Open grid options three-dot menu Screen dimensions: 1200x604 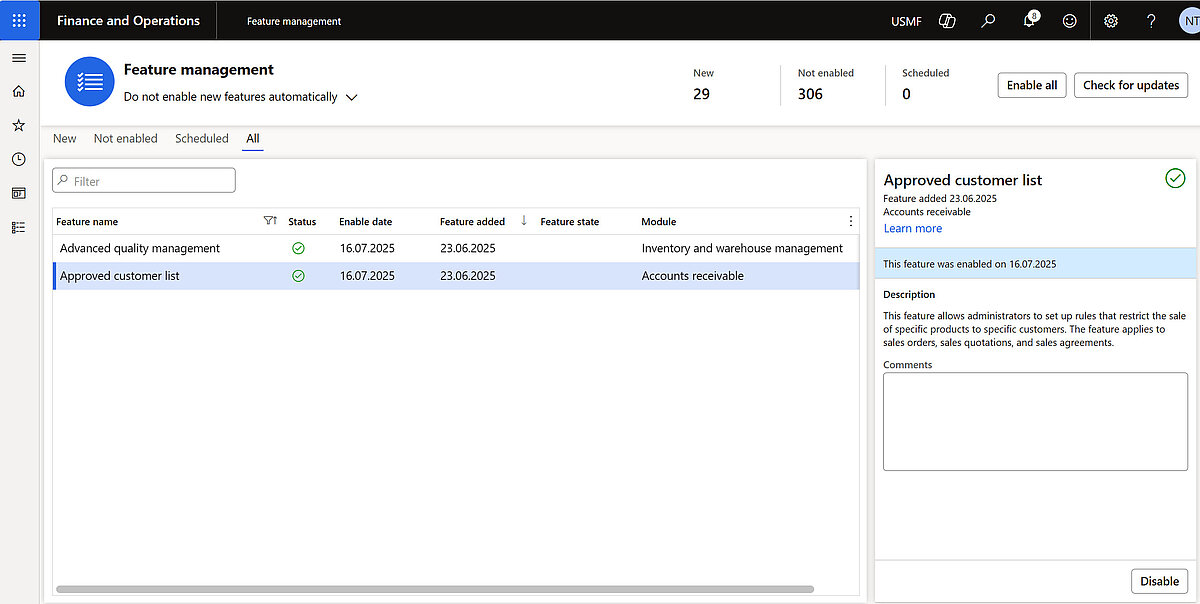[851, 221]
